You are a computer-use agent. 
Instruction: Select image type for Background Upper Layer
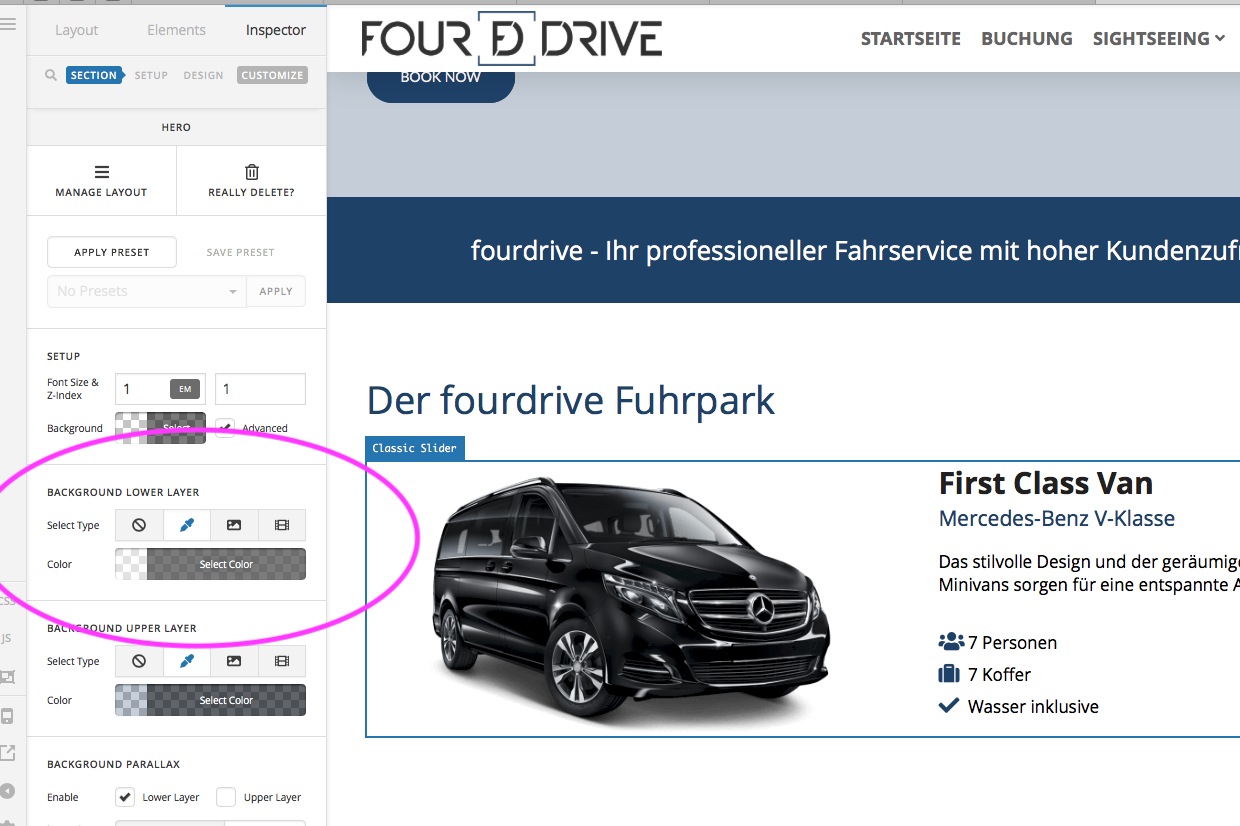click(x=234, y=661)
